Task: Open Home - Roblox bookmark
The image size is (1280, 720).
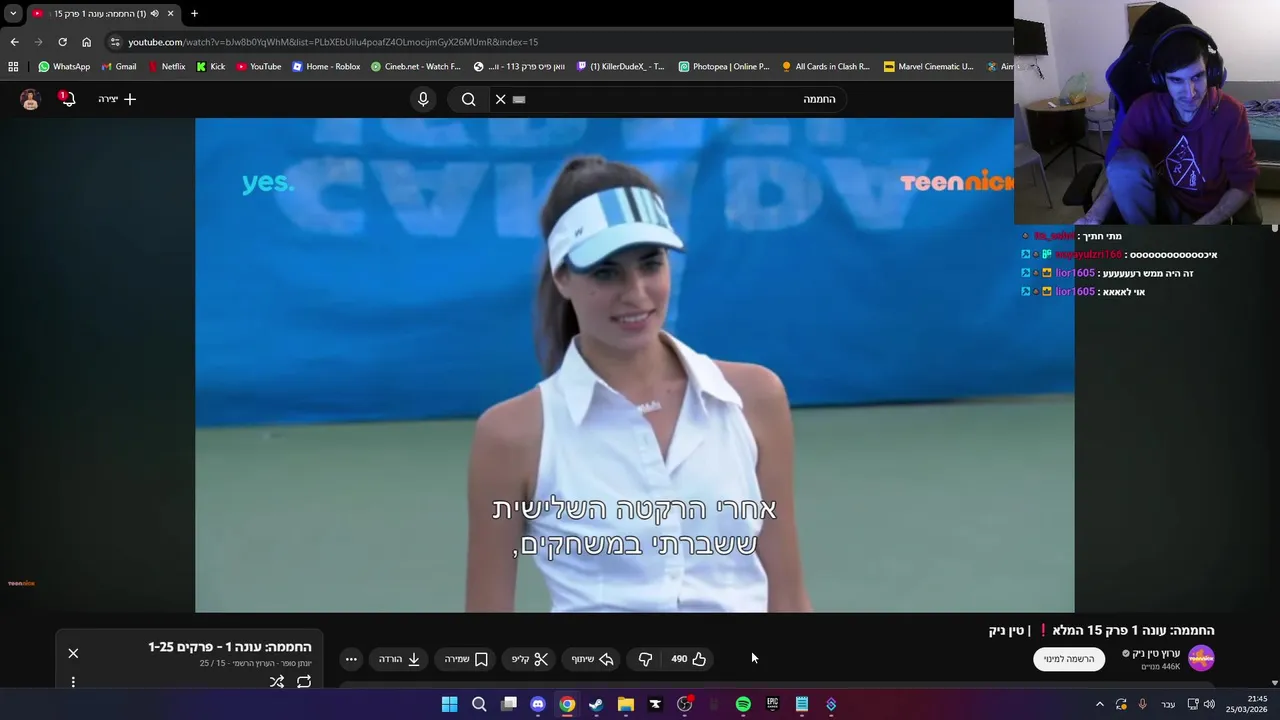Action: click(326, 67)
